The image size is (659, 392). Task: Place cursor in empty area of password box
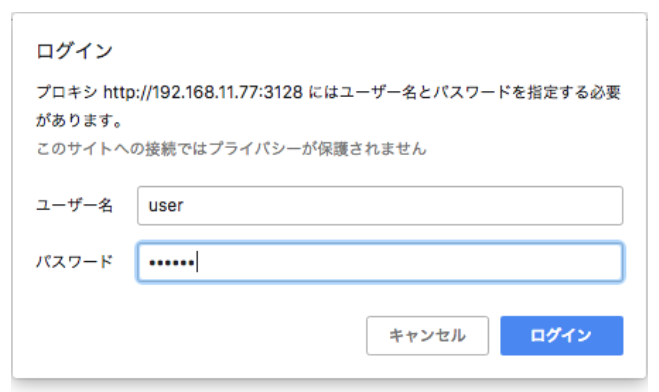tap(408, 262)
